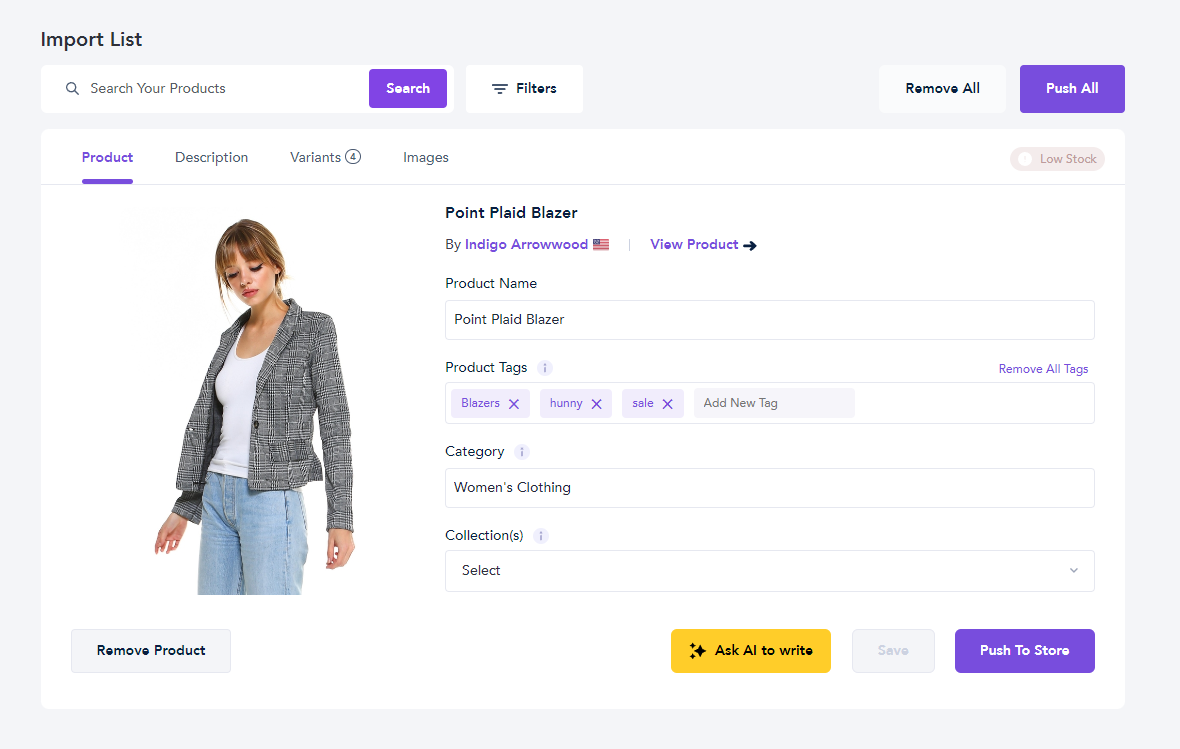Click the US flag icon beside Indigo Arrowwood

(x=601, y=243)
